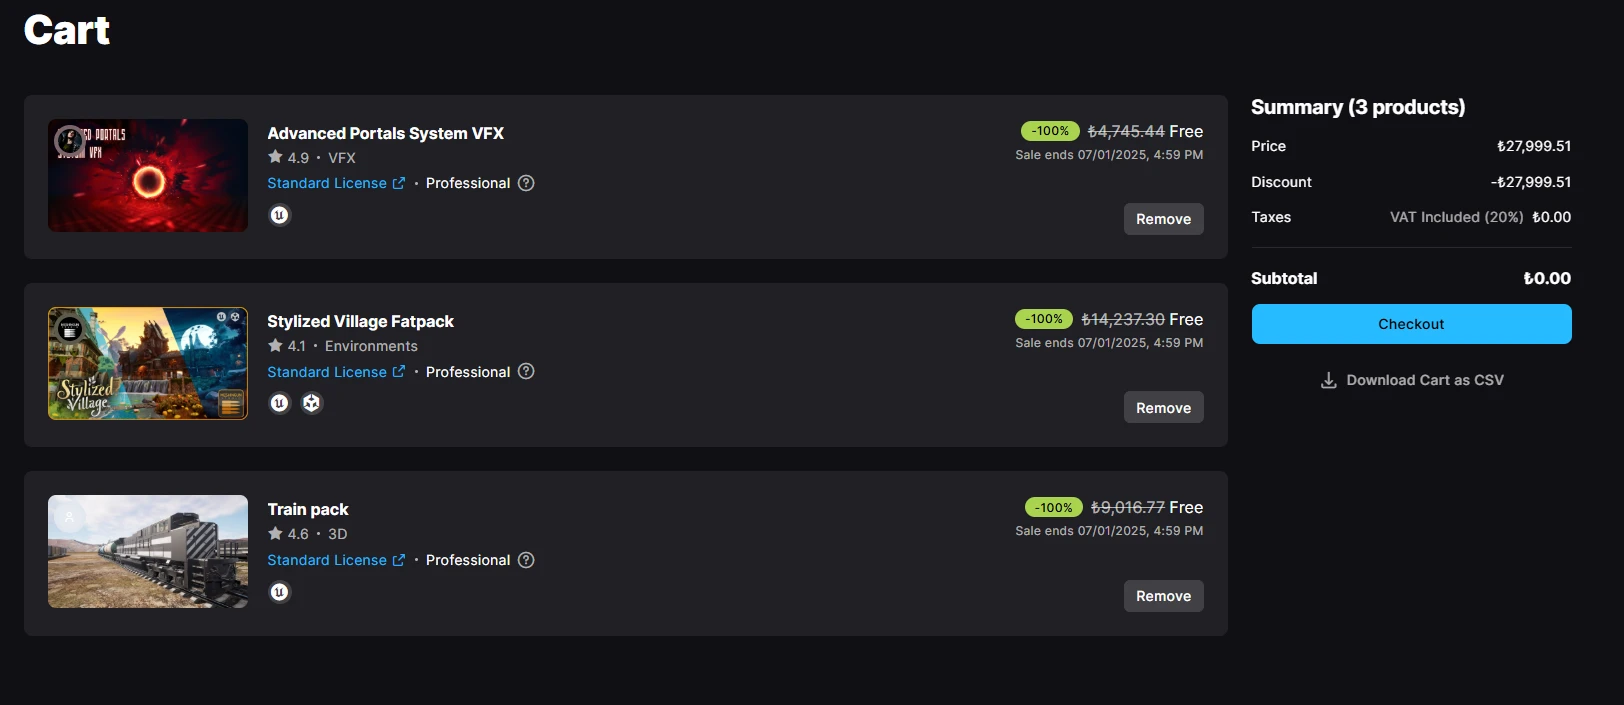Proceed with the Checkout button
Screen dimensions: 1624x705
coord(1411,324)
